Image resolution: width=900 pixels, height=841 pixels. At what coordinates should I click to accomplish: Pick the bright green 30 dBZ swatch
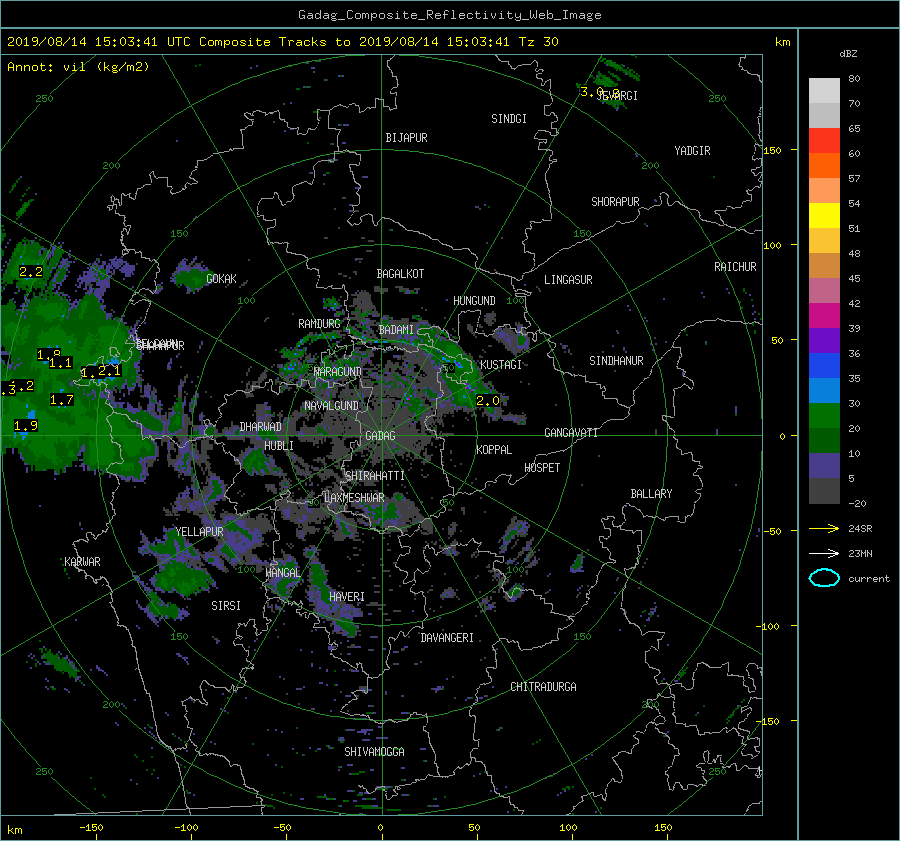(x=824, y=416)
